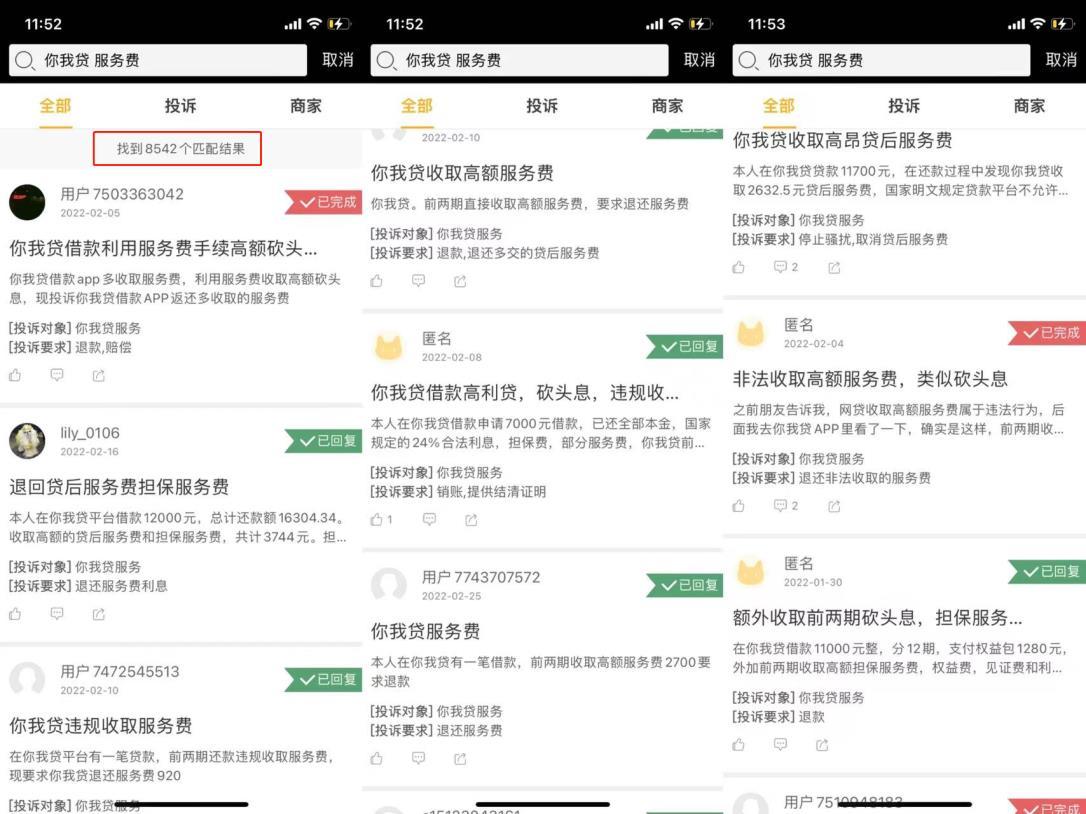The height and width of the screenshot is (814, 1086).
Task: Open comments on 非法收取高额服务费 post
Action: point(786,506)
